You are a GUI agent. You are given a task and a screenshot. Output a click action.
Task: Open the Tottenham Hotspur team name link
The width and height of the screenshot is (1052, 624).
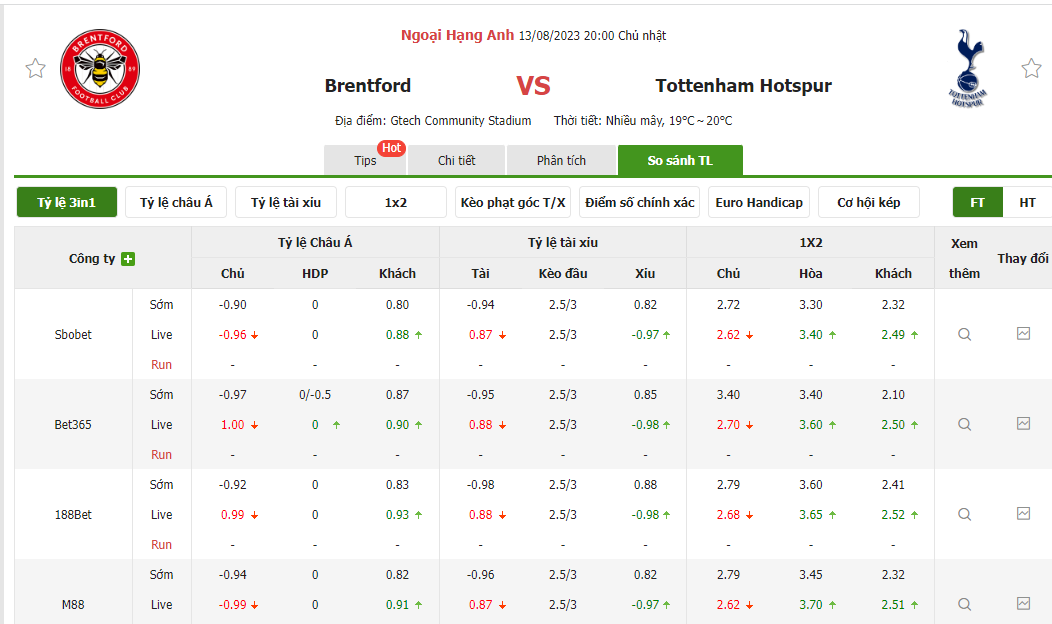point(743,85)
